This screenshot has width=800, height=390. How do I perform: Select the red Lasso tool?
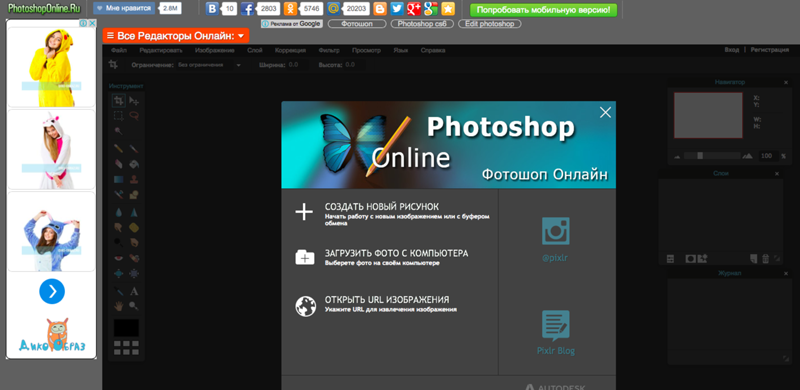(134, 116)
